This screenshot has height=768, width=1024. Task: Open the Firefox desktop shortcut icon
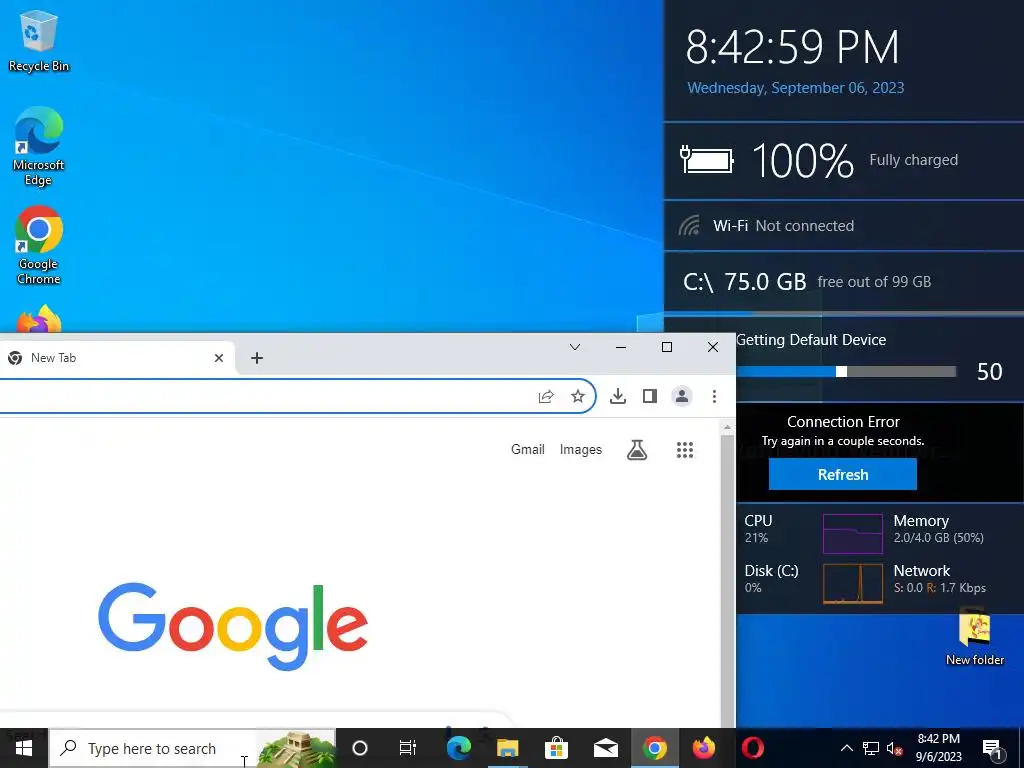39,319
